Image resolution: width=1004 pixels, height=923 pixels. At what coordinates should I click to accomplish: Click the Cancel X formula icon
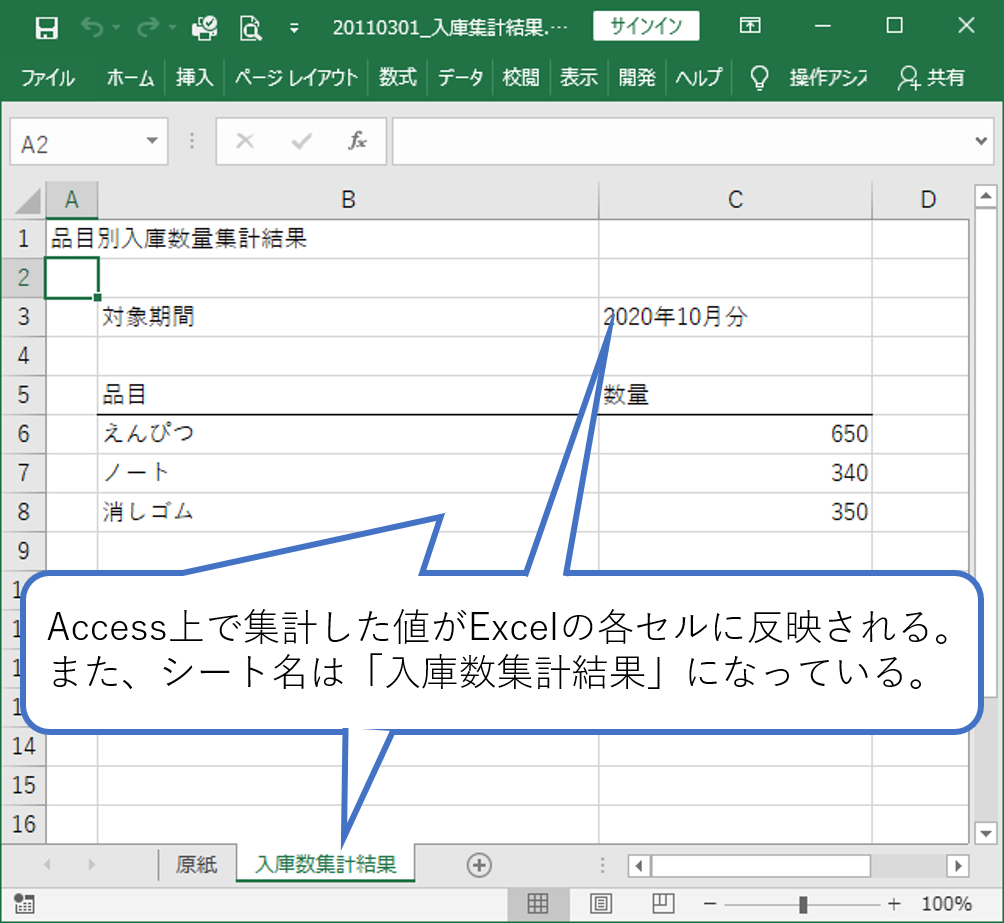(245, 141)
